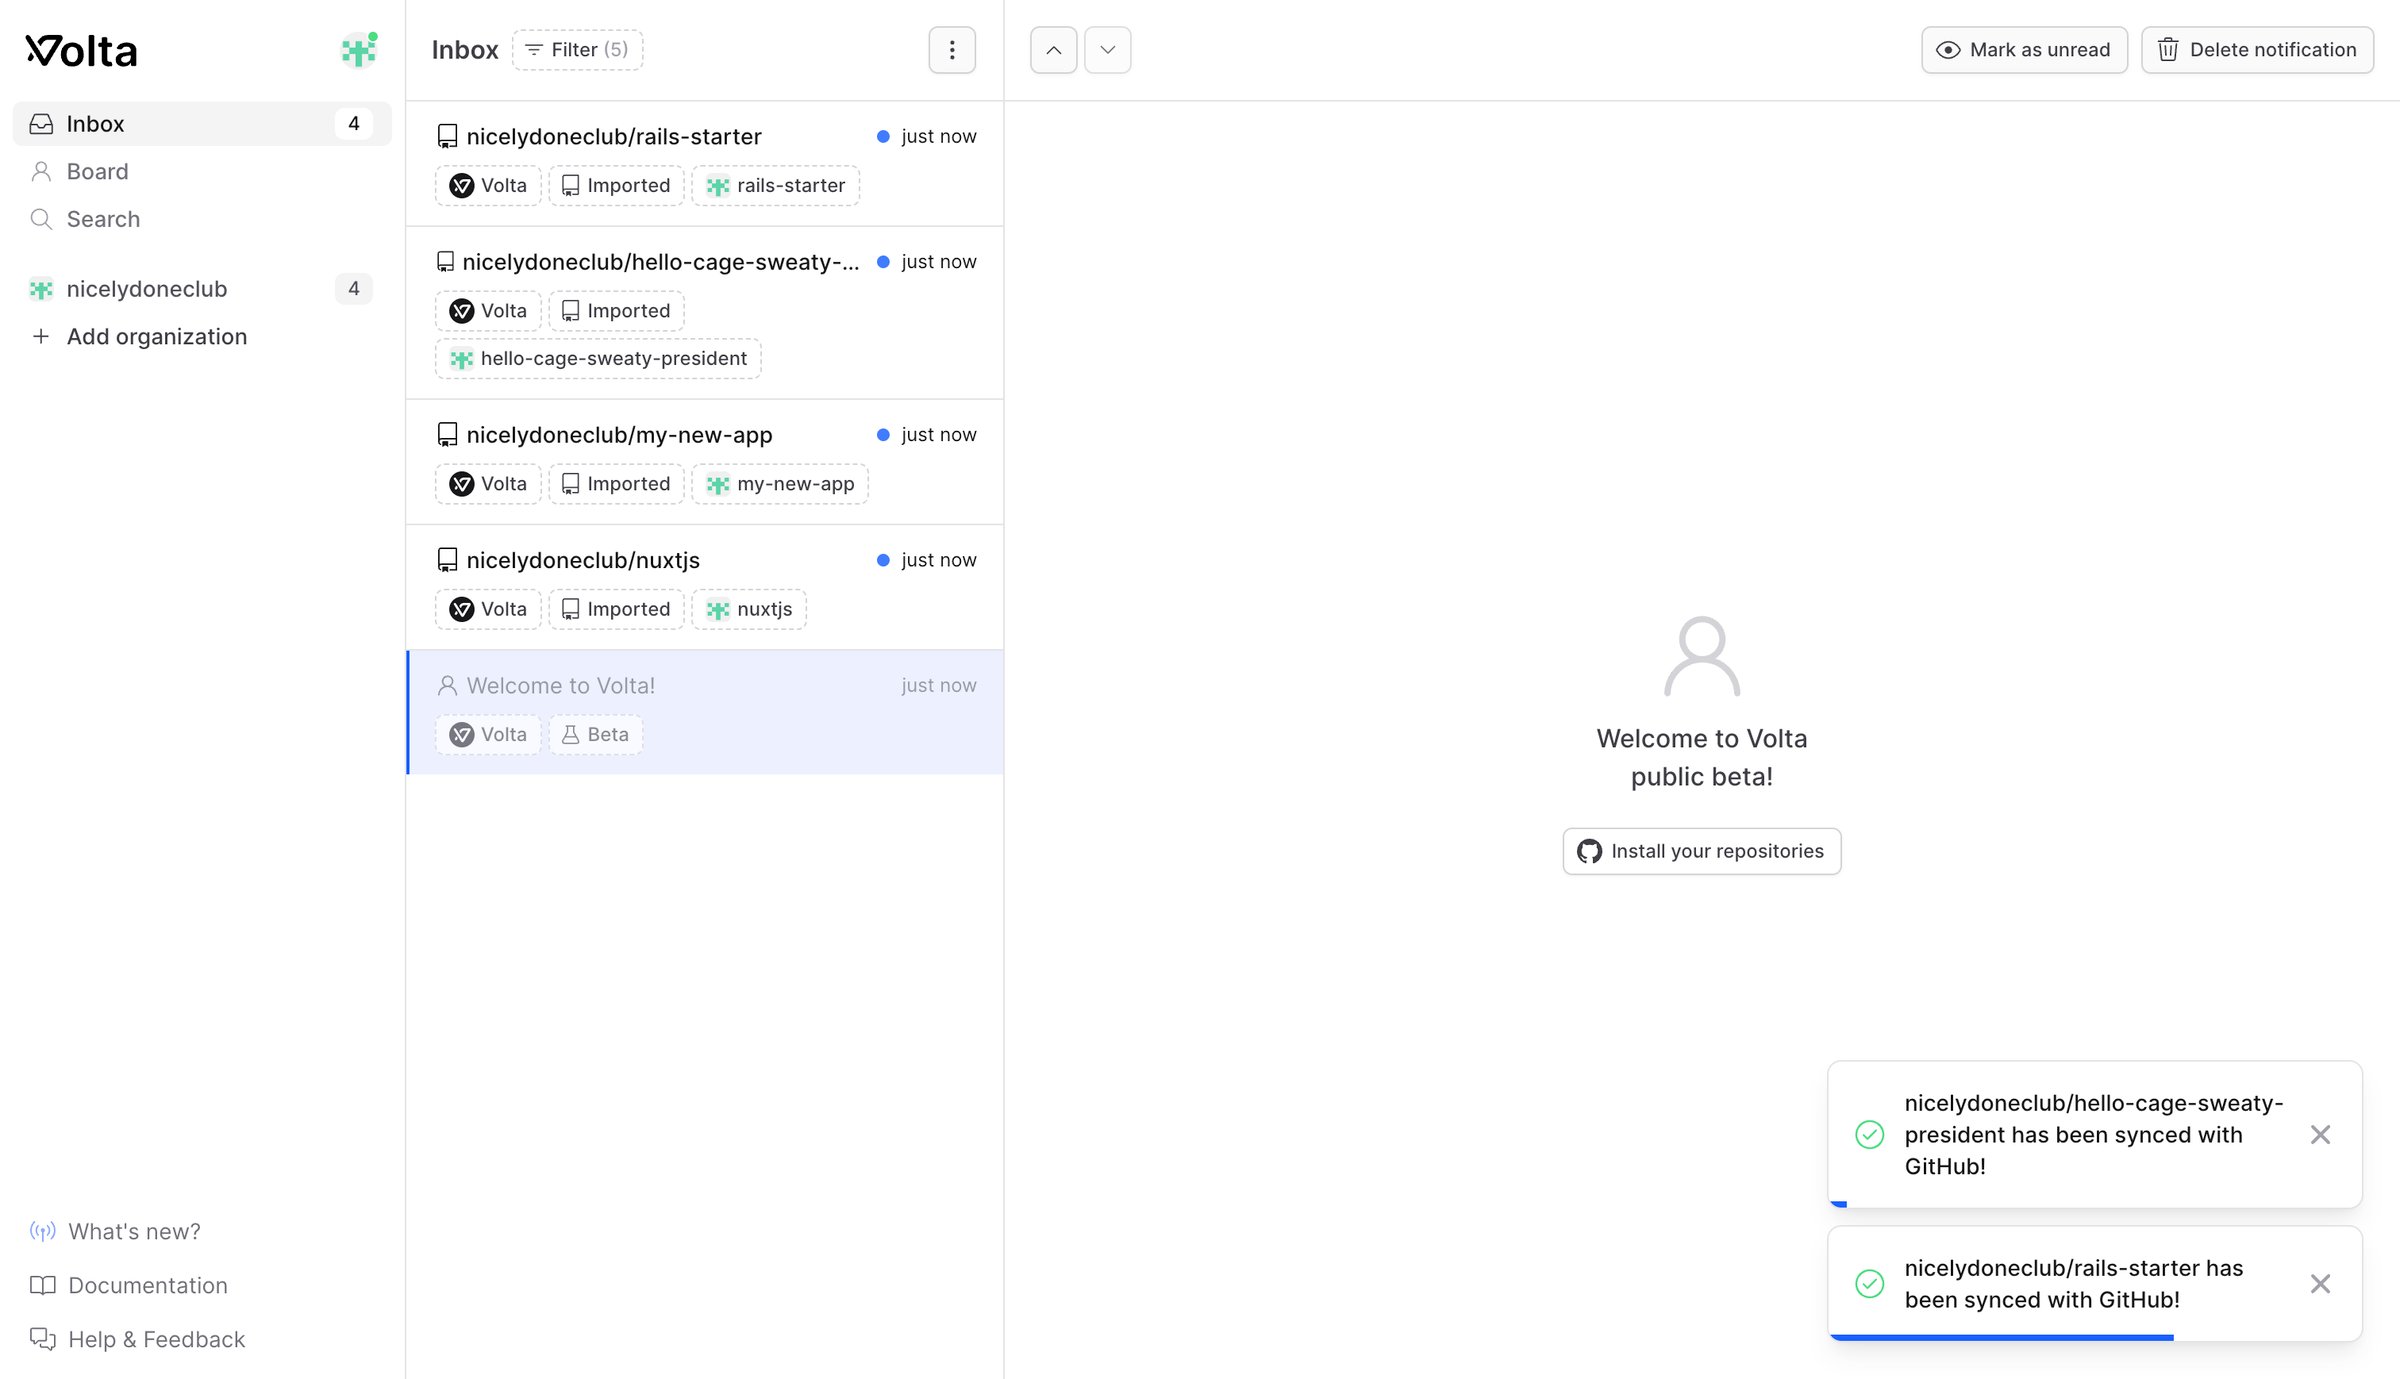The width and height of the screenshot is (2400, 1379).
Task: Open nicelydoneclub/rails-starter notification
Action: click(706, 163)
